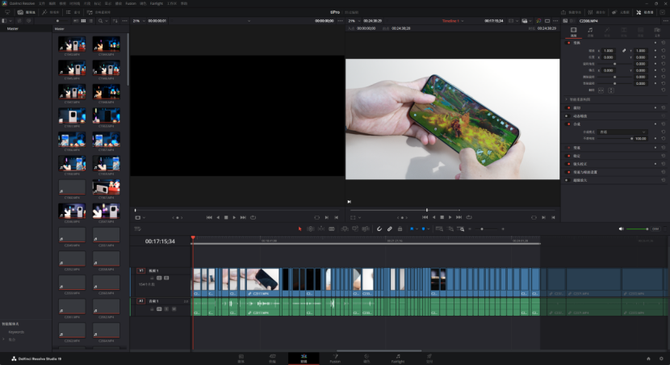Click the Insert clip icon

click(x=344, y=229)
